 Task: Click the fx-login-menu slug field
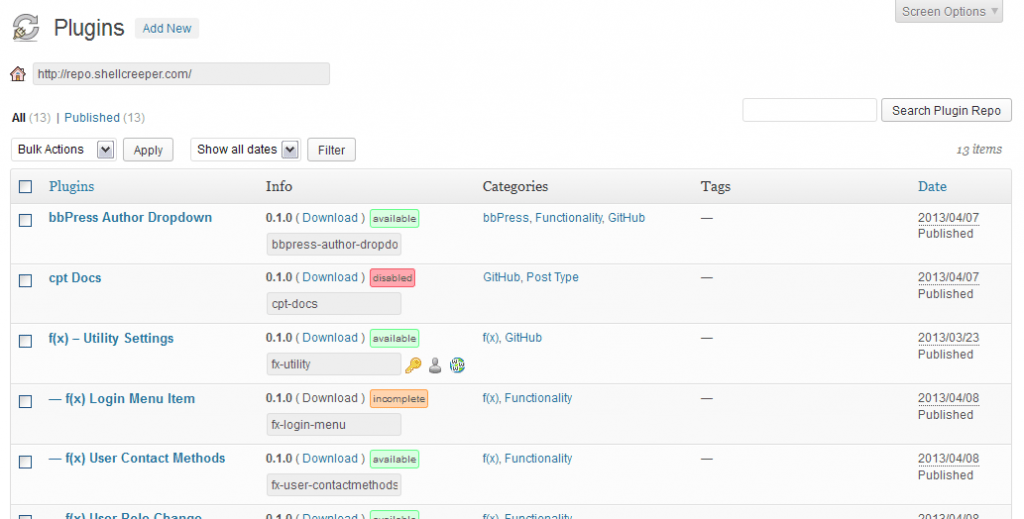[x=334, y=425]
